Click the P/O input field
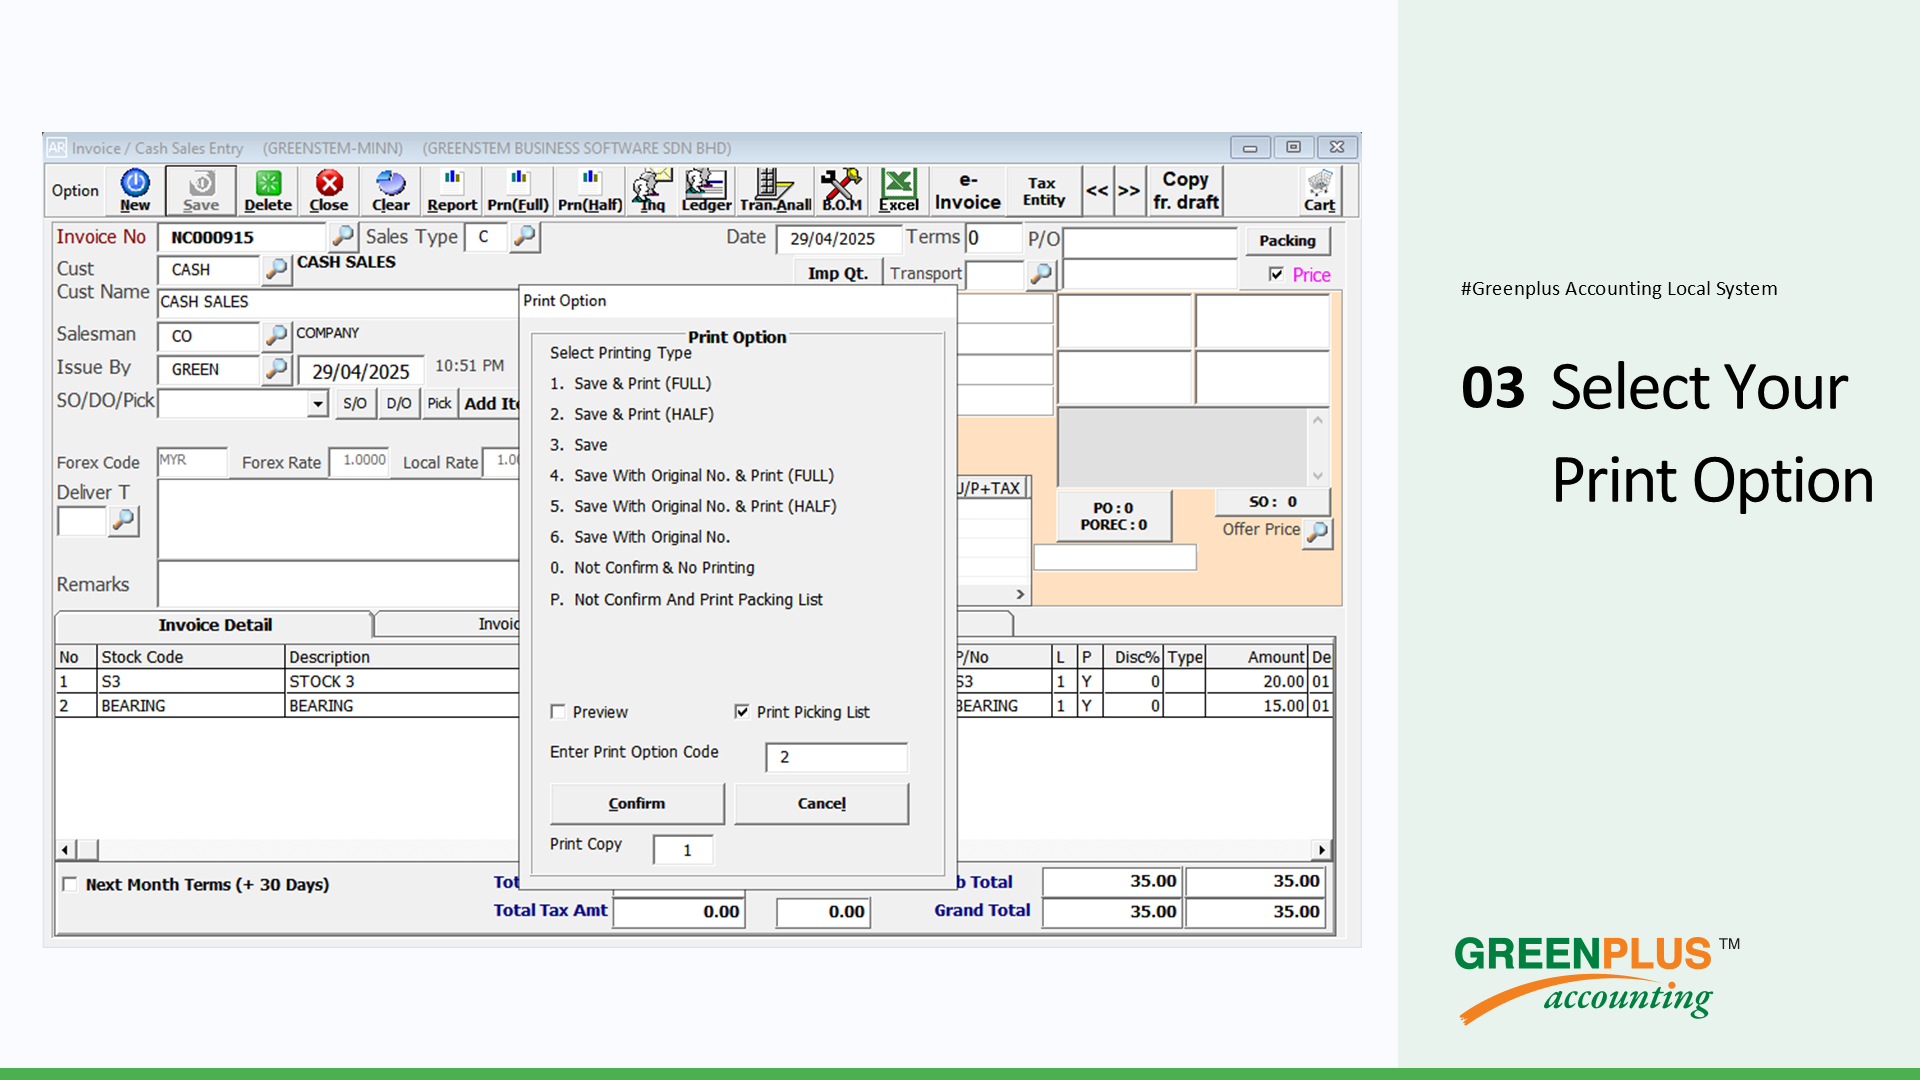 [x=1150, y=241]
